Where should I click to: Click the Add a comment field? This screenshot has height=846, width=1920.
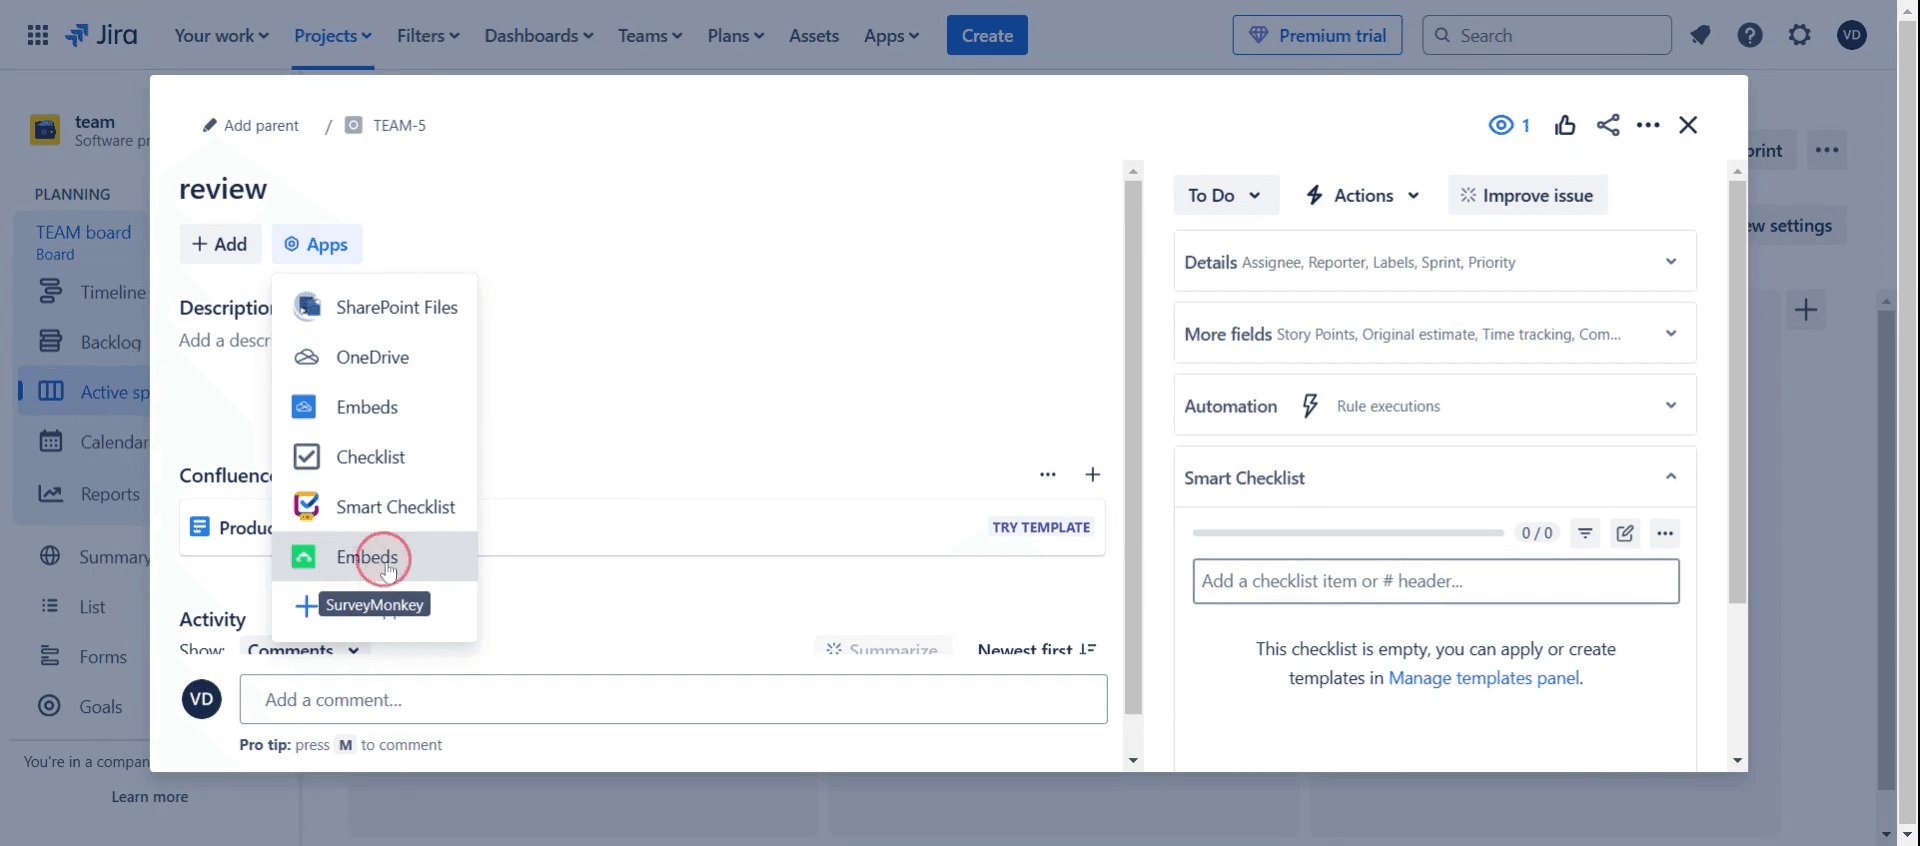(673, 699)
